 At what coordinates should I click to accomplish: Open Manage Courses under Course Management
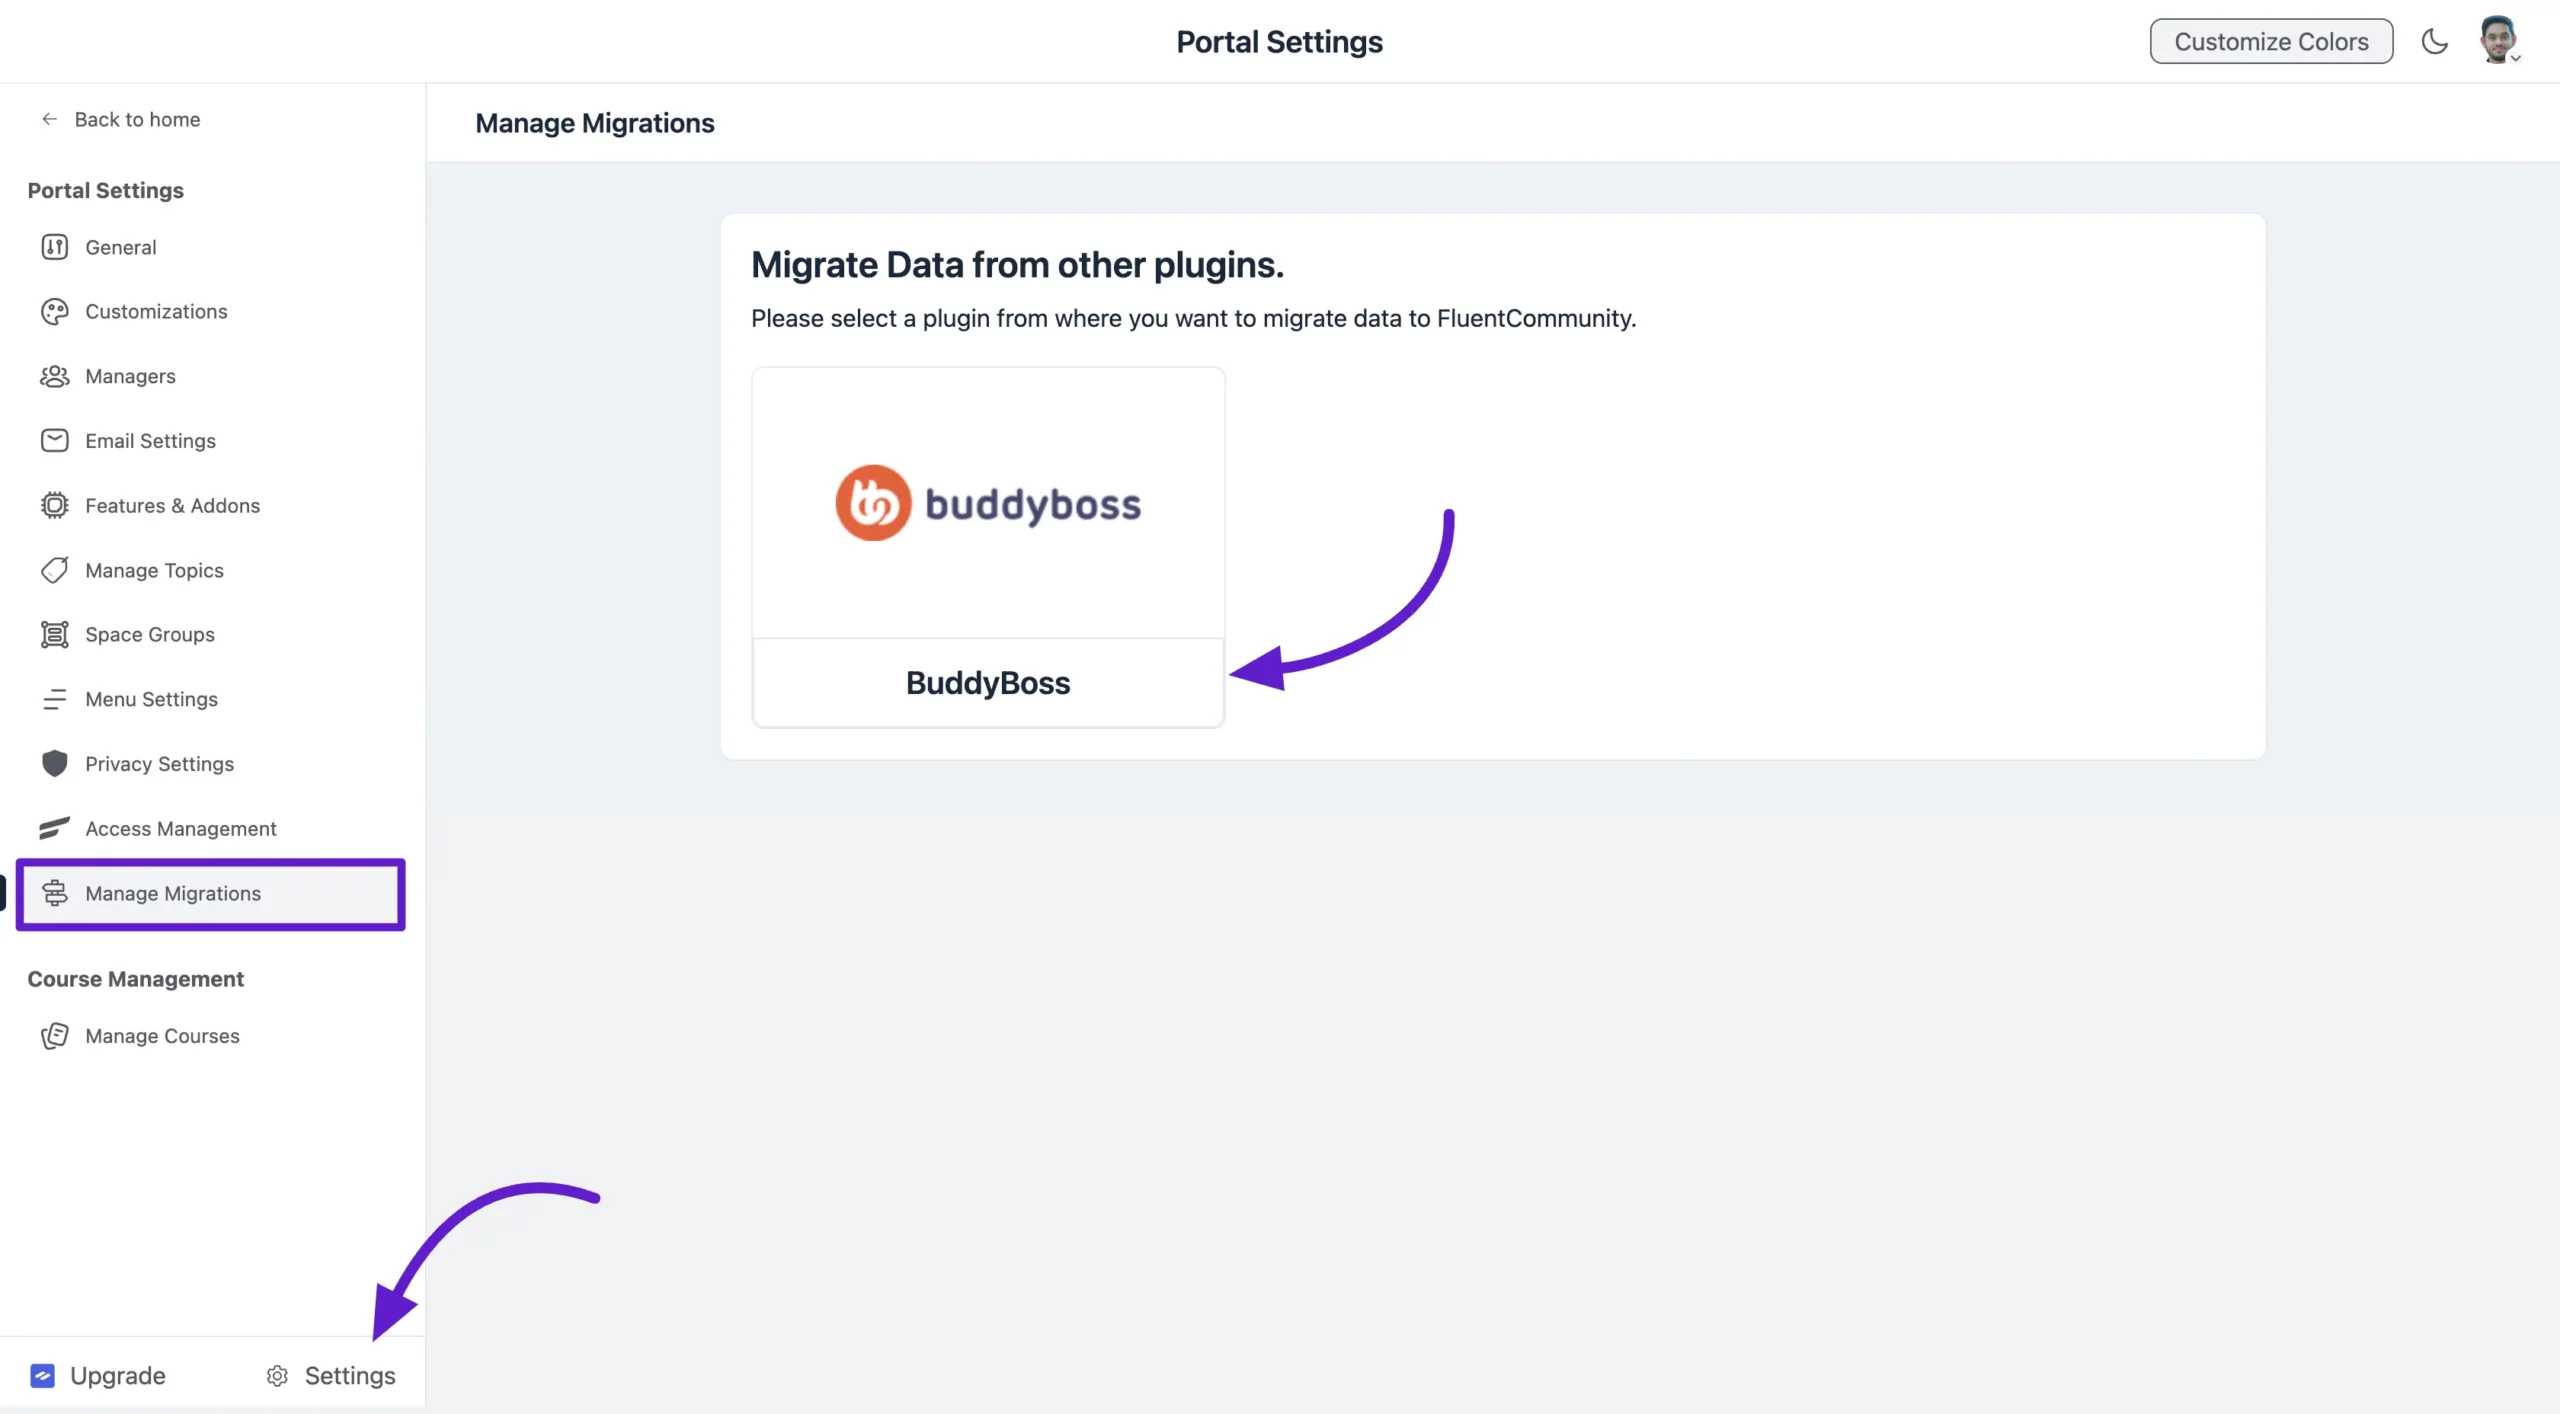point(210,1036)
